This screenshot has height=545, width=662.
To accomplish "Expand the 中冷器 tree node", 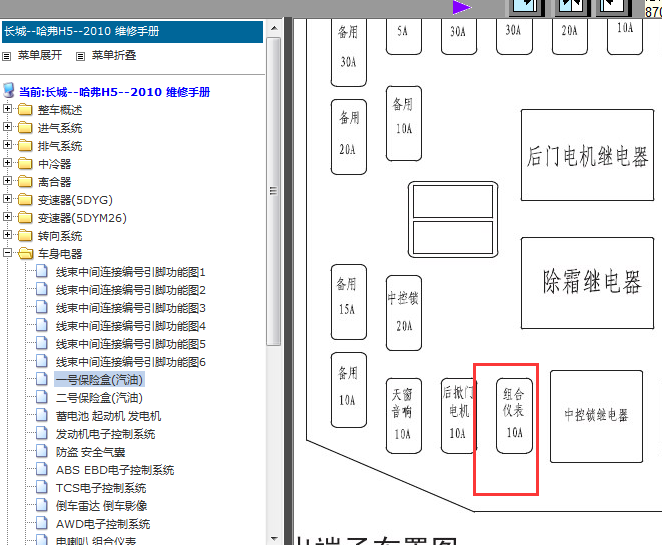I will [x=7, y=163].
